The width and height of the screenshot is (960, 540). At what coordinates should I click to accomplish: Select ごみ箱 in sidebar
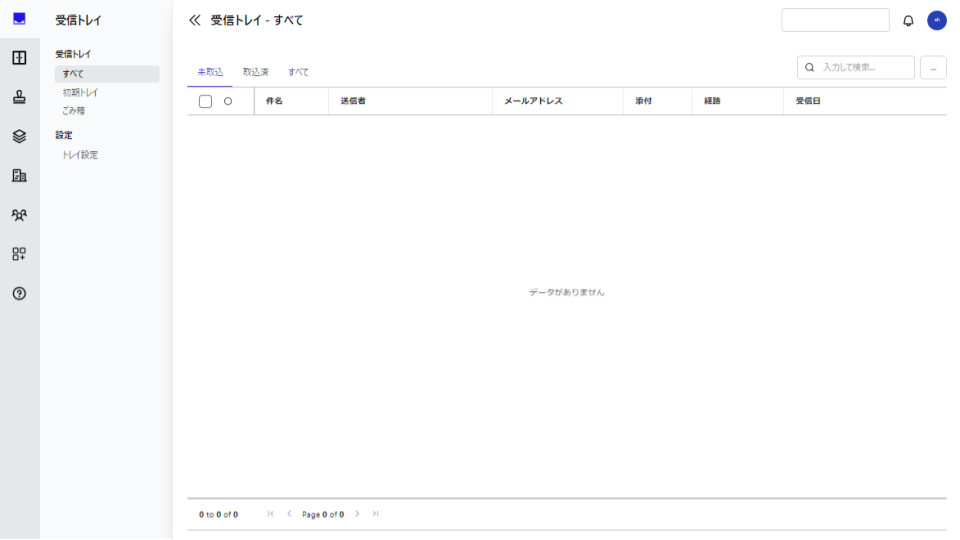[73, 111]
